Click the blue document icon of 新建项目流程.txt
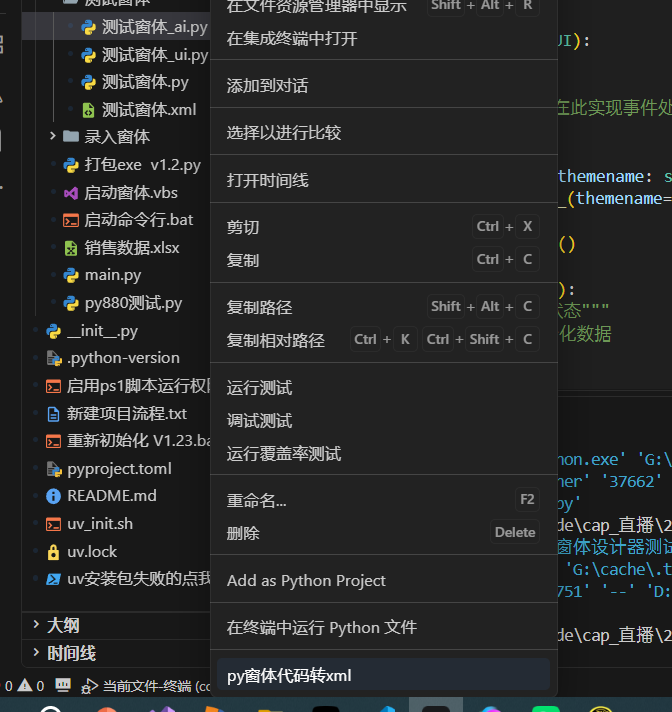Screen dimensions: 672x712 click(54, 414)
